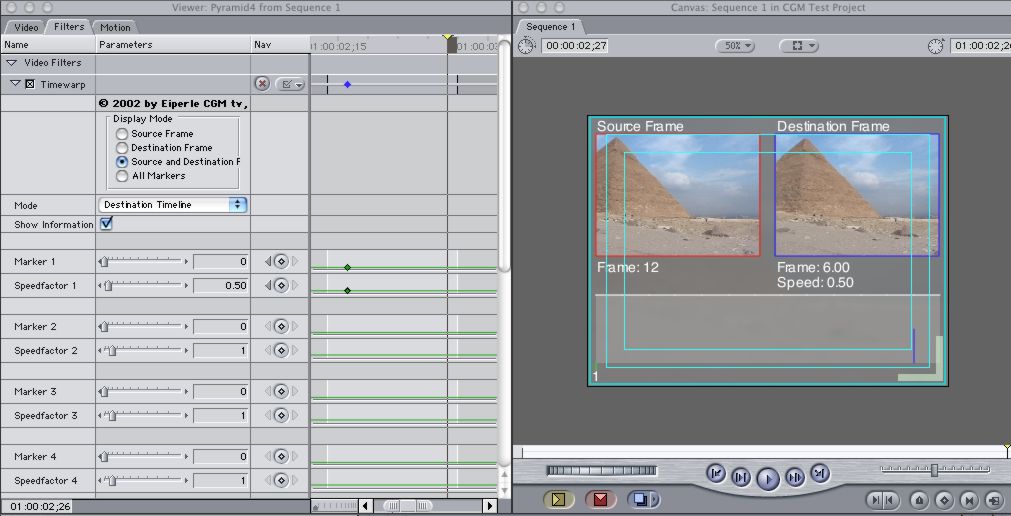The width and height of the screenshot is (1011, 516).
Task: Toggle the Show Information checkbox
Action: click(x=106, y=224)
